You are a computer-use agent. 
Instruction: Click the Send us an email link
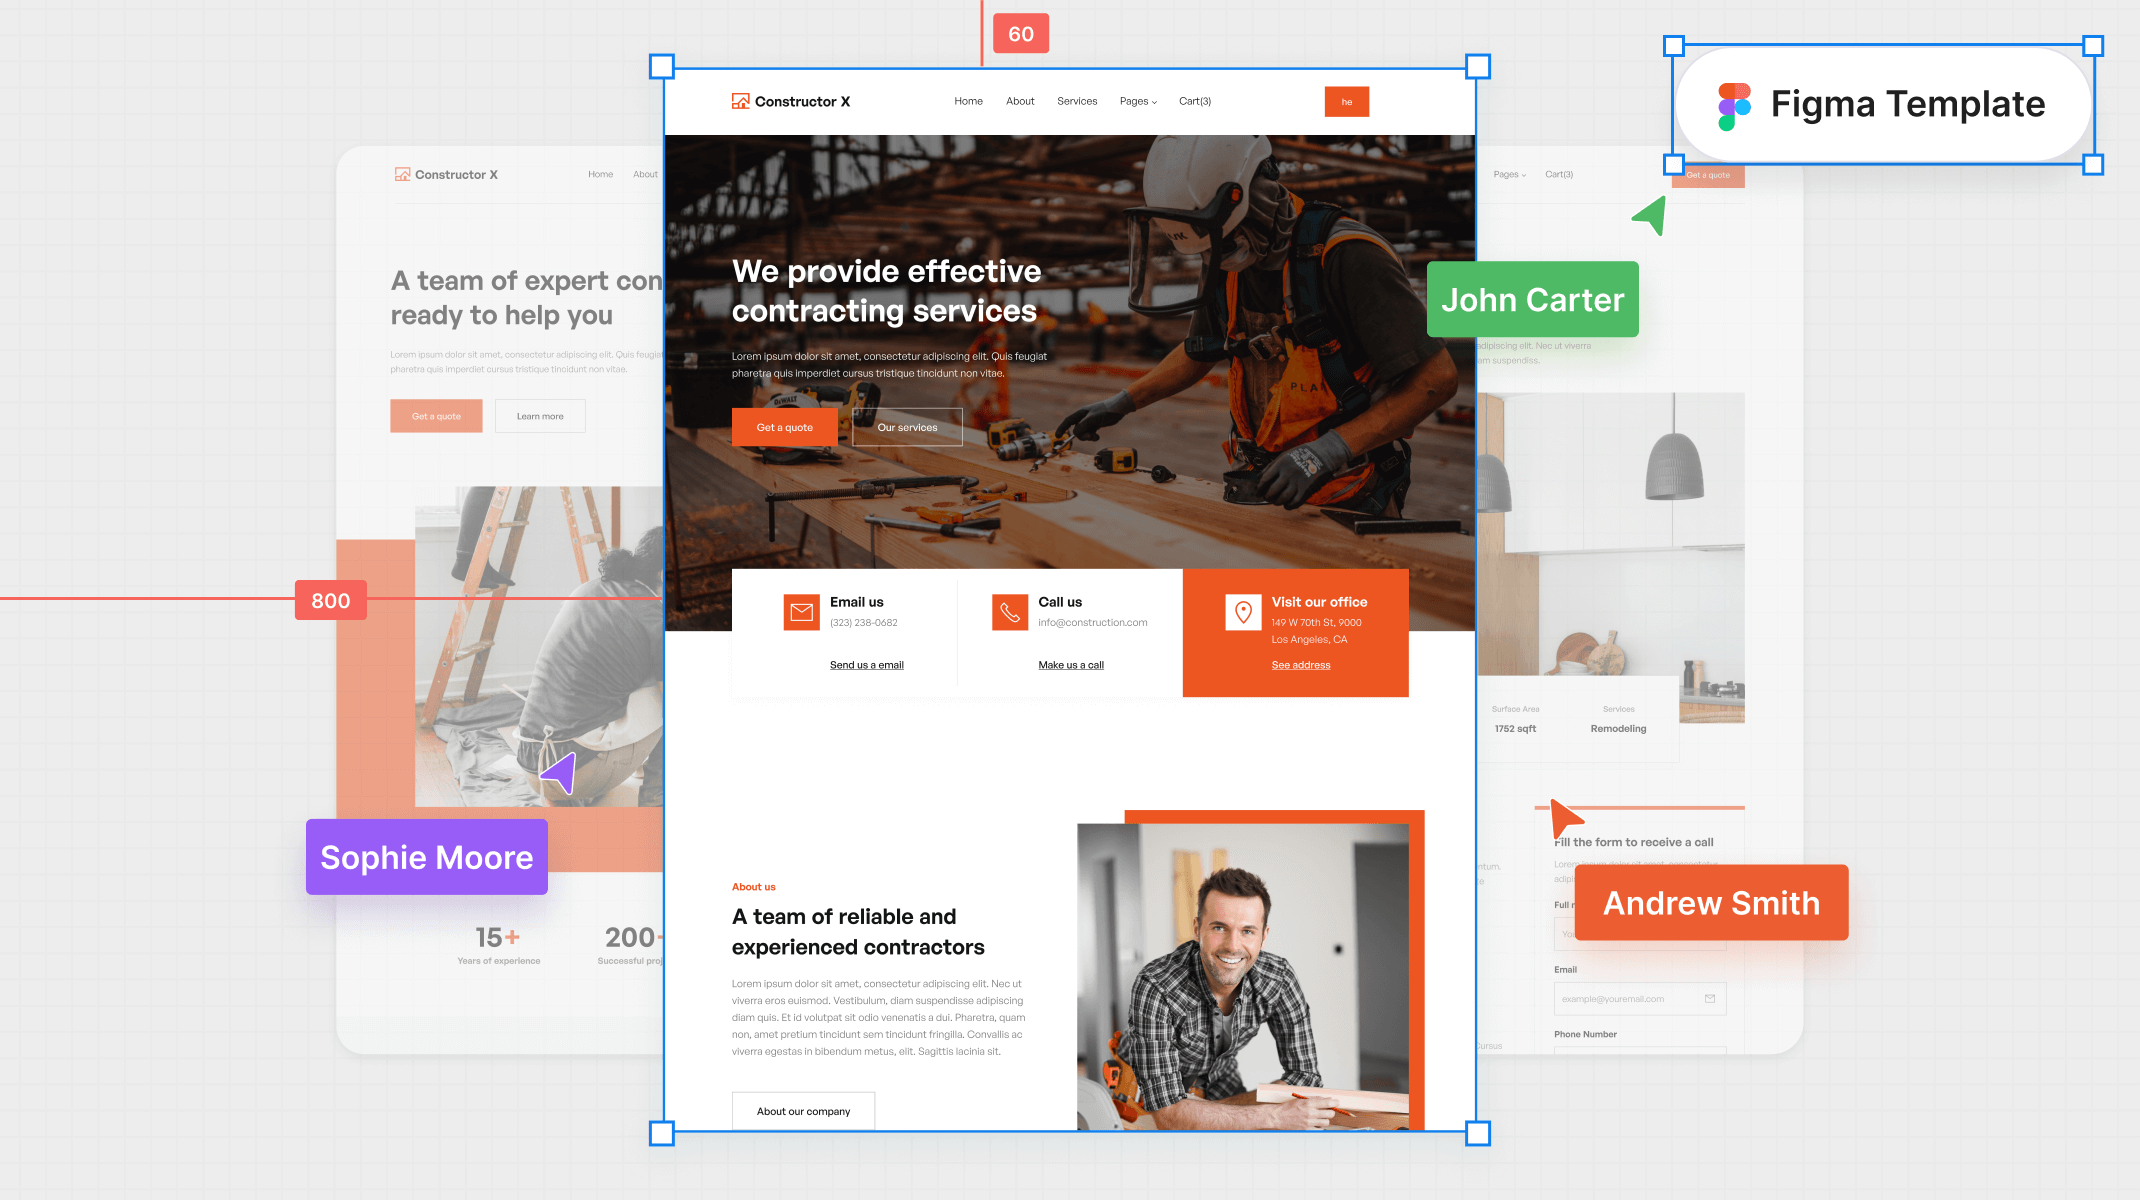click(x=864, y=663)
